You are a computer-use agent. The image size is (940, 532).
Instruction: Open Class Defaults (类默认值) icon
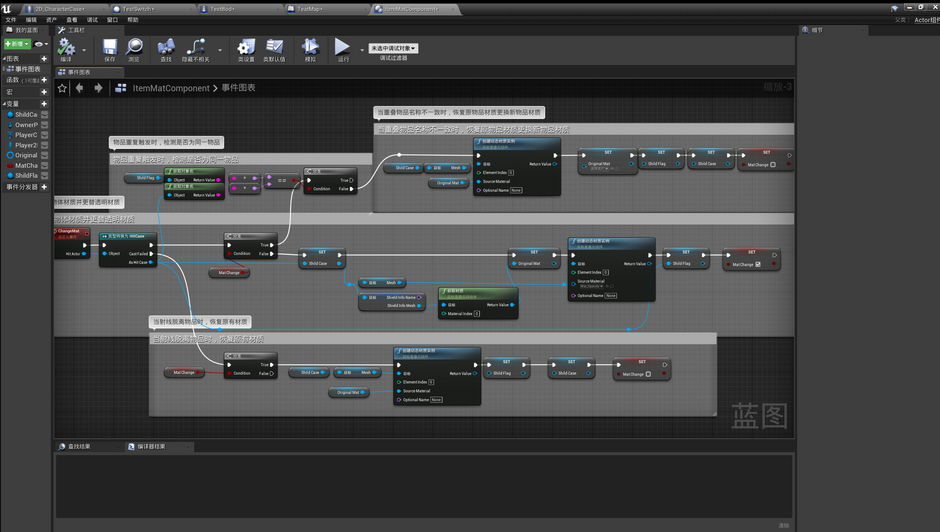click(x=275, y=47)
